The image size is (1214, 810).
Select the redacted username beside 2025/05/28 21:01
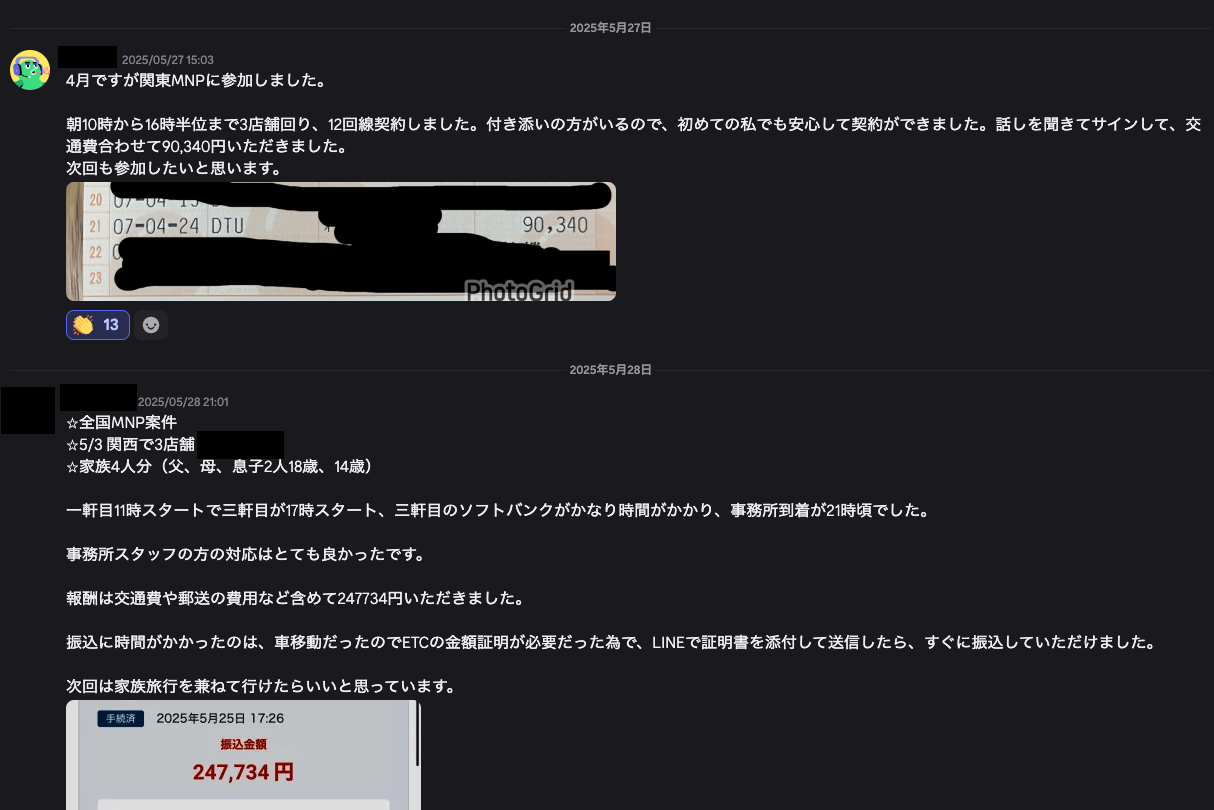tap(98, 398)
